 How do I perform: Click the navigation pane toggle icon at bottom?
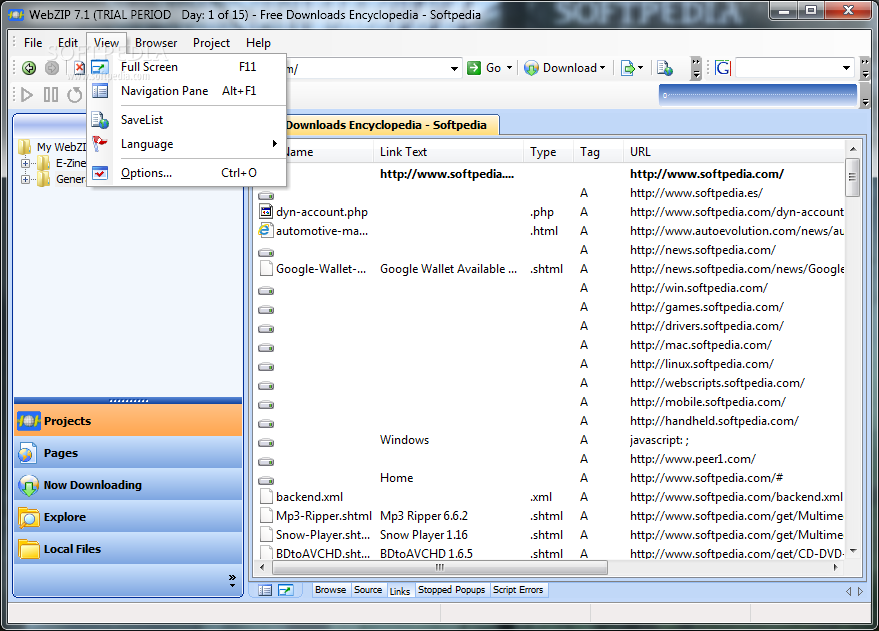tap(265, 590)
